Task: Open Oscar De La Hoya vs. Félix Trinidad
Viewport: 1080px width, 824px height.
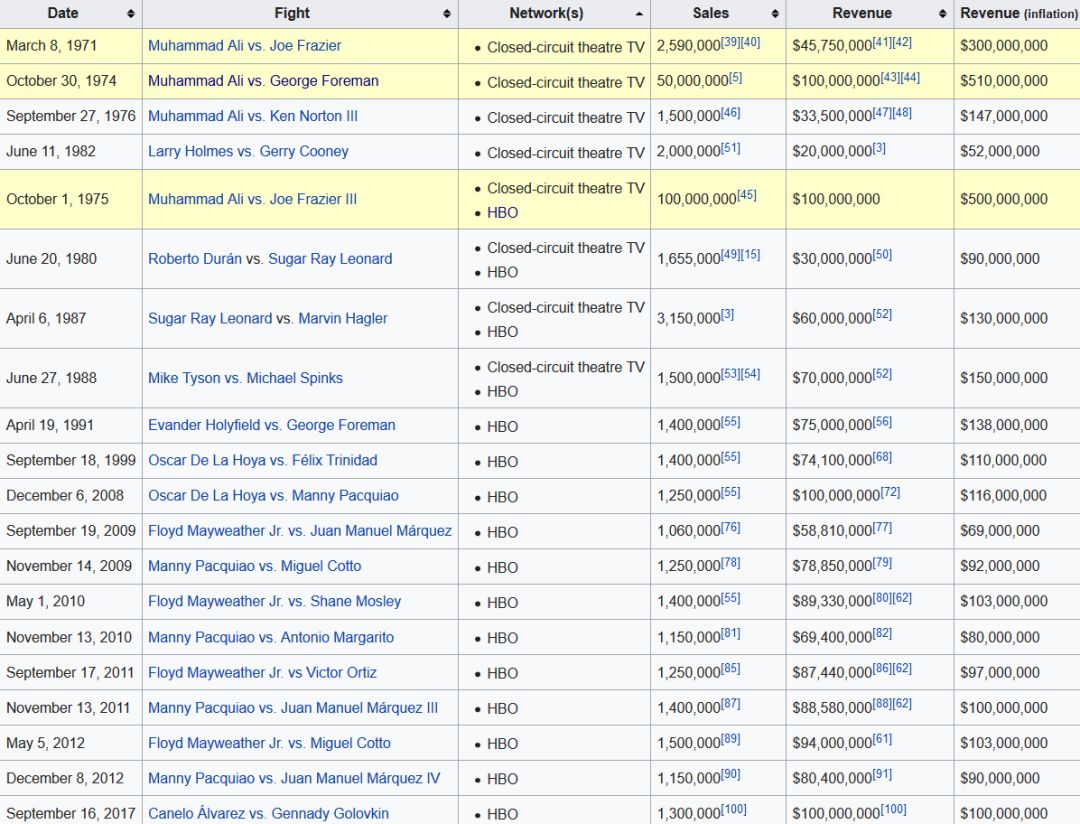Action: (x=262, y=461)
